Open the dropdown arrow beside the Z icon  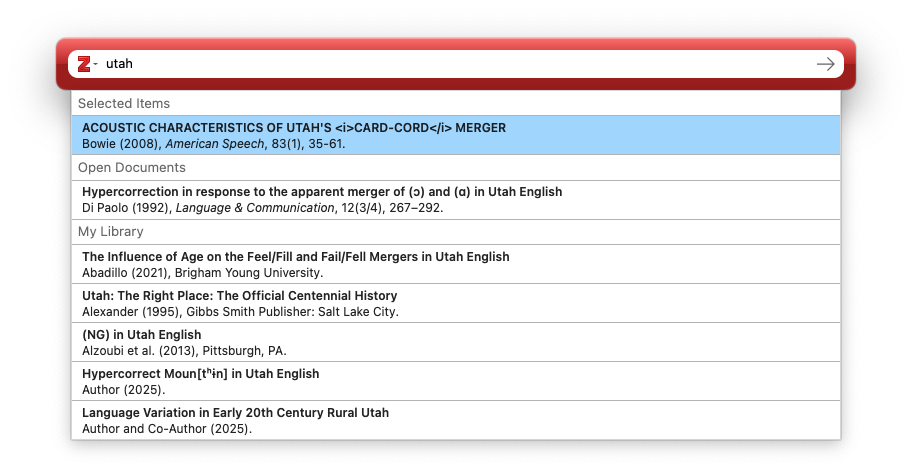[x=95, y=64]
